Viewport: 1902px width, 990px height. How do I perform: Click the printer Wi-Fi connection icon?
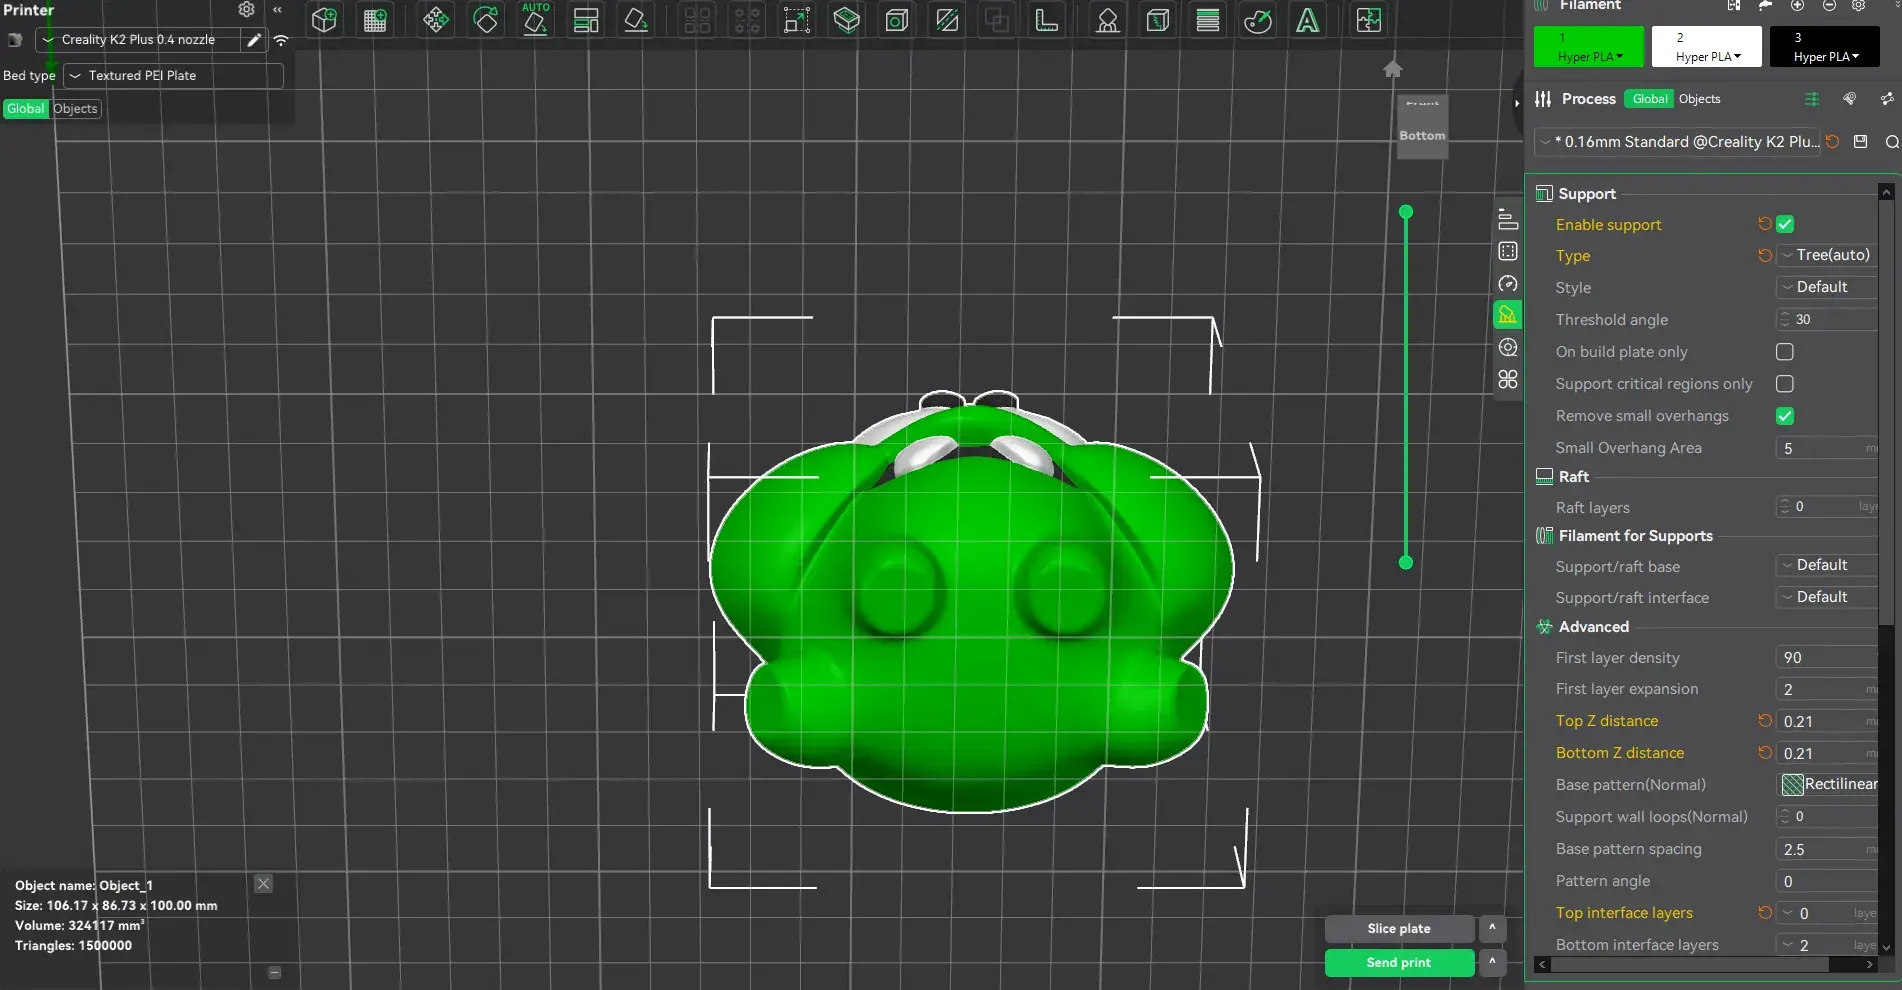click(x=281, y=40)
